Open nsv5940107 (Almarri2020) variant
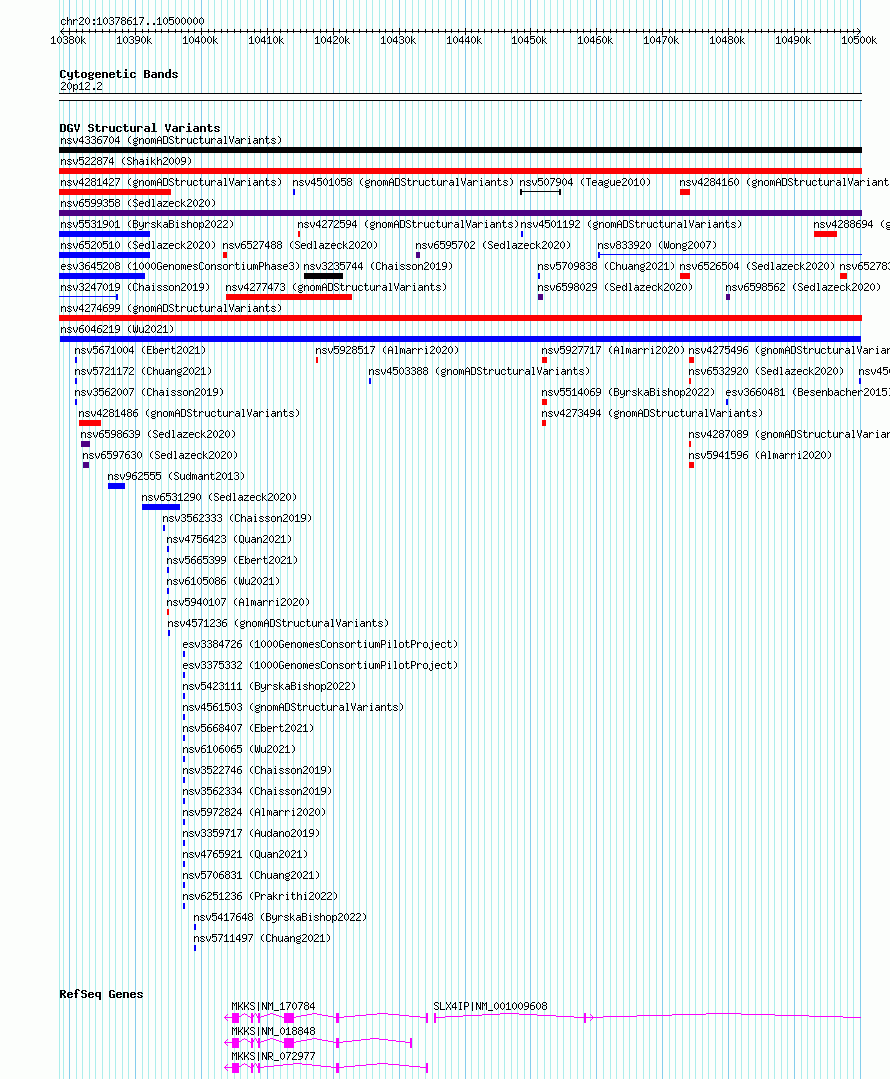This screenshot has width=890, height=1079. [238, 602]
